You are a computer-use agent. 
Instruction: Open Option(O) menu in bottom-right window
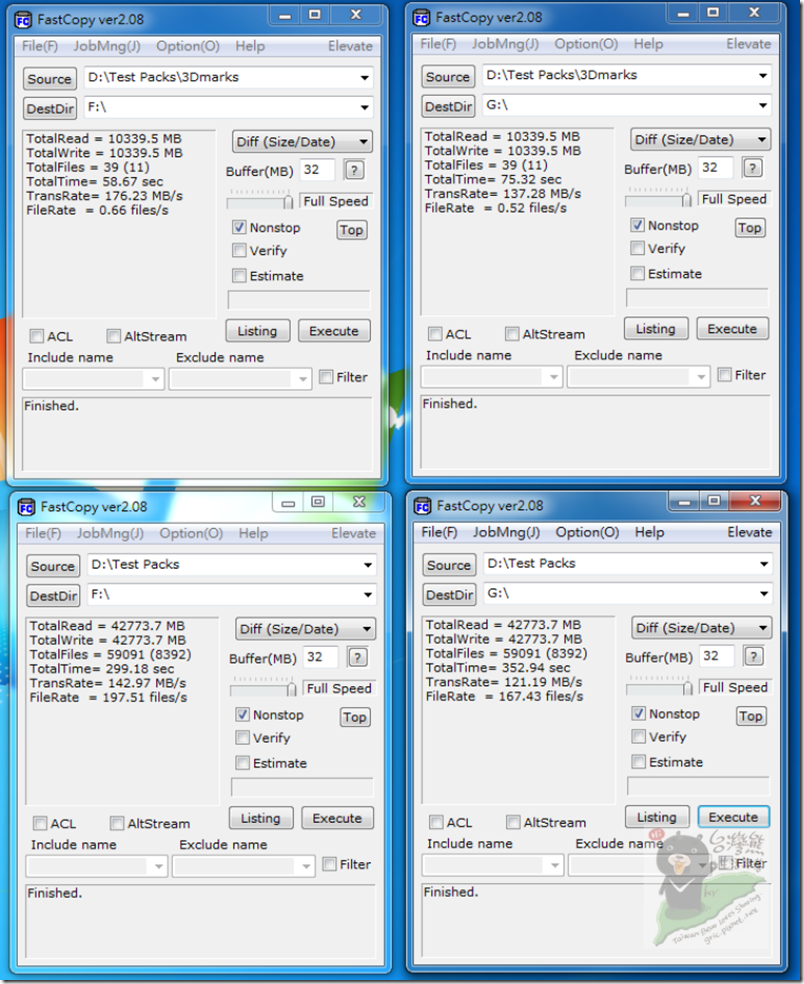tap(587, 532)
